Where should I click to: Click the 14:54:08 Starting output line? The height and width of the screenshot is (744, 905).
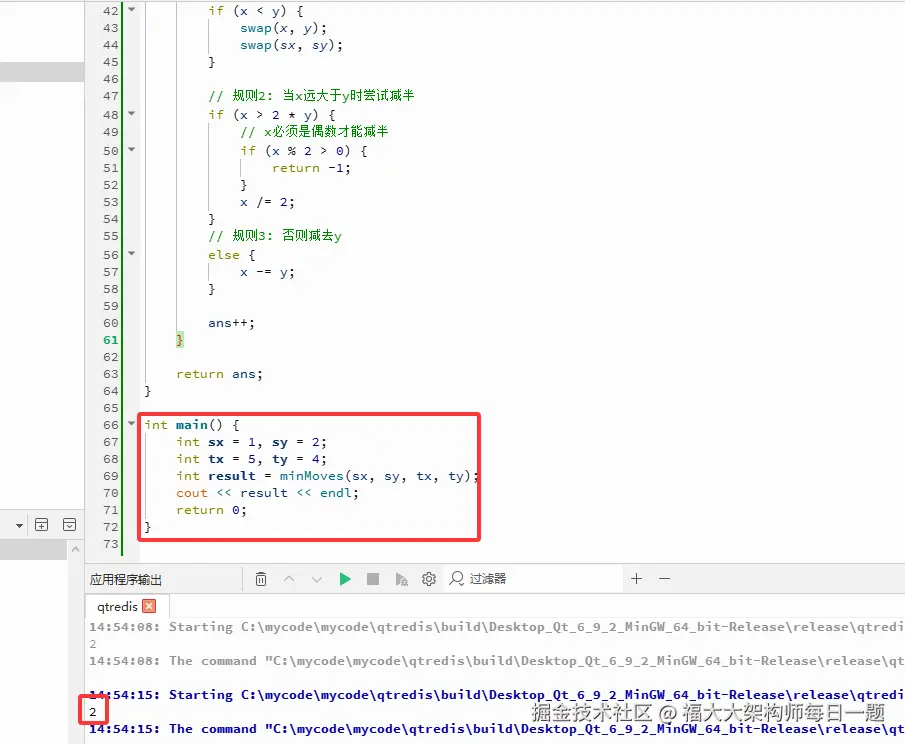pyautogui.click(x=496, y=627)
